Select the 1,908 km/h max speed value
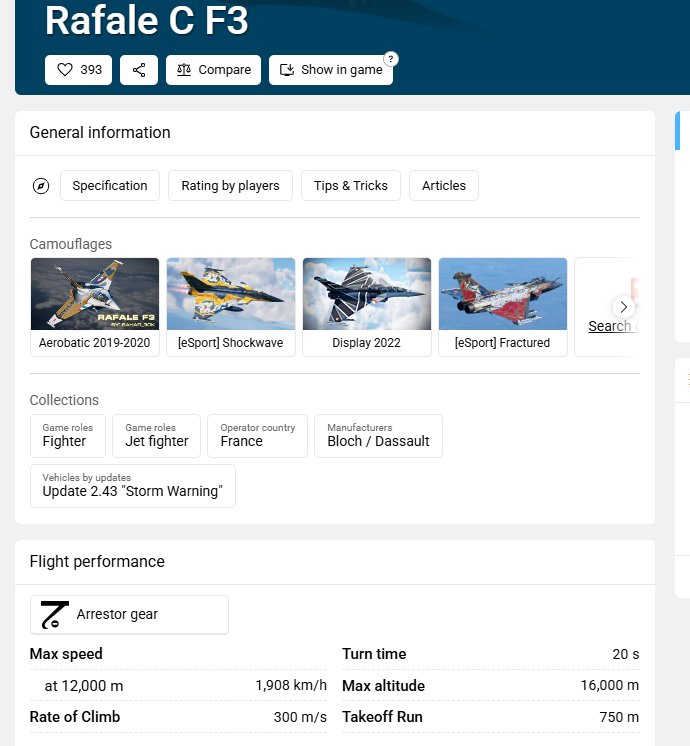The image size is (690, 746). 291,686
